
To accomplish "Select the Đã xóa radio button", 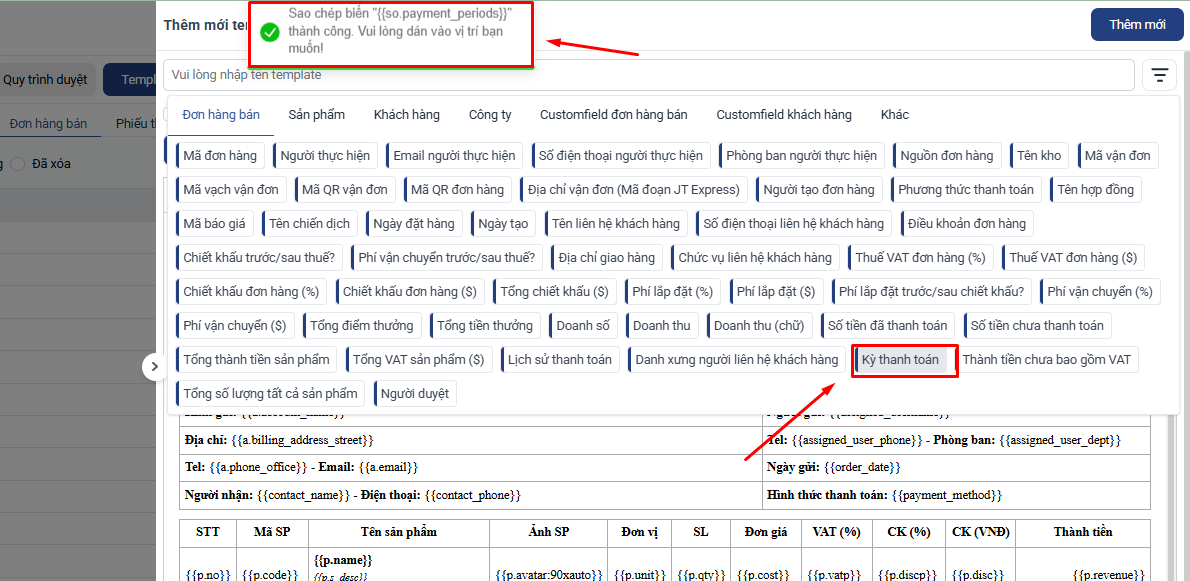I will pyautogui.click(x=17, y=164).
